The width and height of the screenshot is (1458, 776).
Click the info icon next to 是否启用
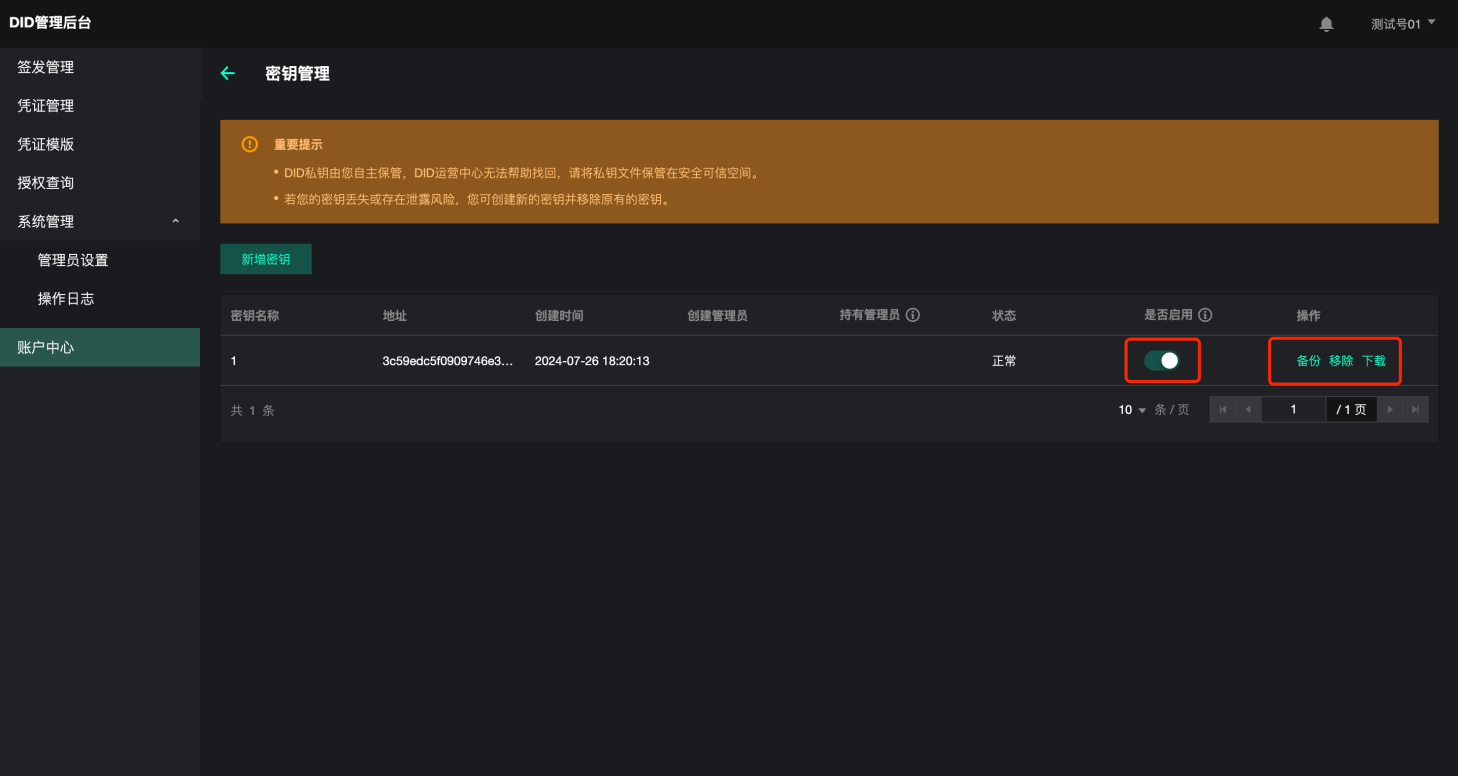tap(1205, 315)
